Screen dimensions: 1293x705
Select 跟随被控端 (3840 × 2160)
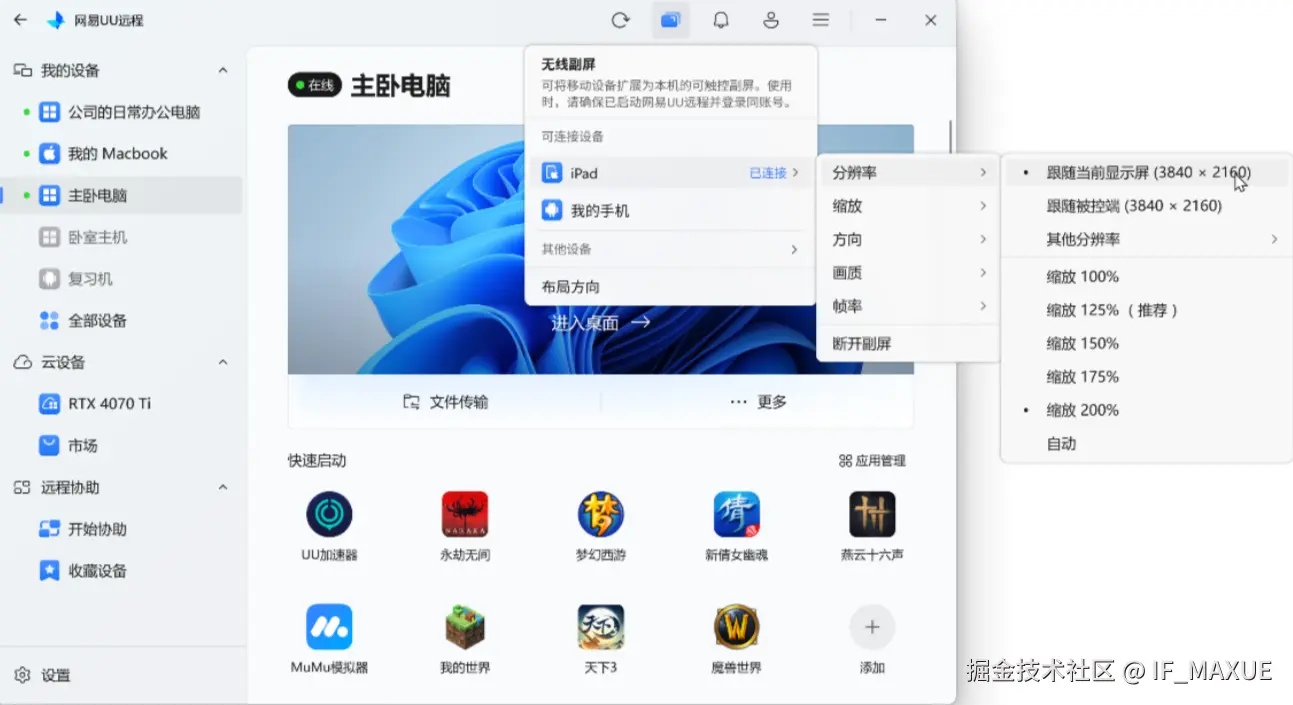pyautogui.click(x=1147, y=206)
